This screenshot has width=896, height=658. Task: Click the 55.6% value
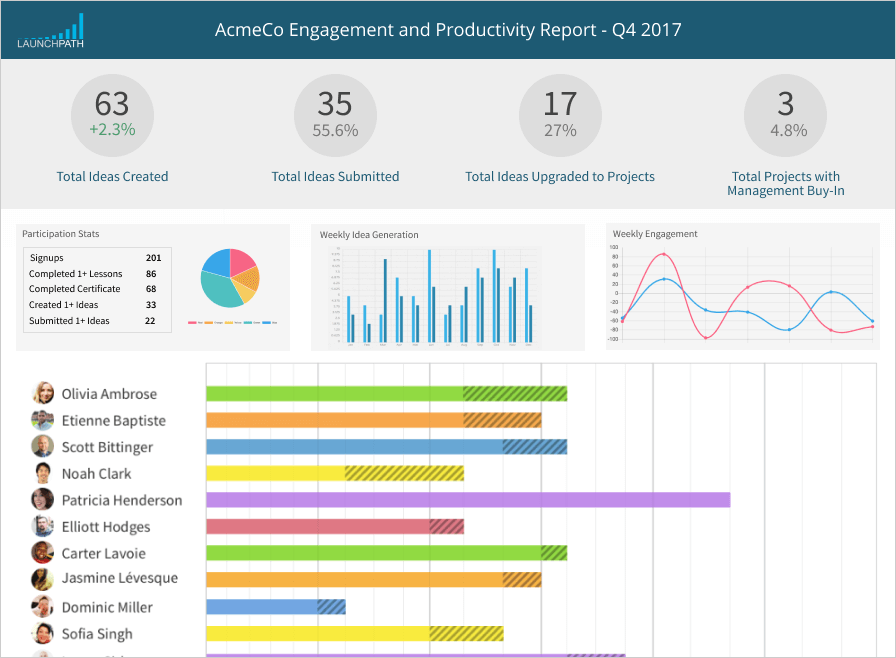coord(335,131)
